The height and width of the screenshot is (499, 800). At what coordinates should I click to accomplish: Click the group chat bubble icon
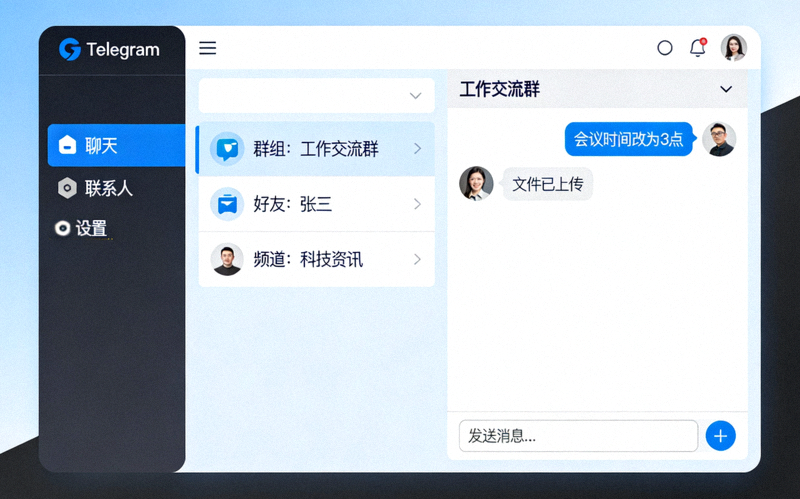tap(227, 149)
